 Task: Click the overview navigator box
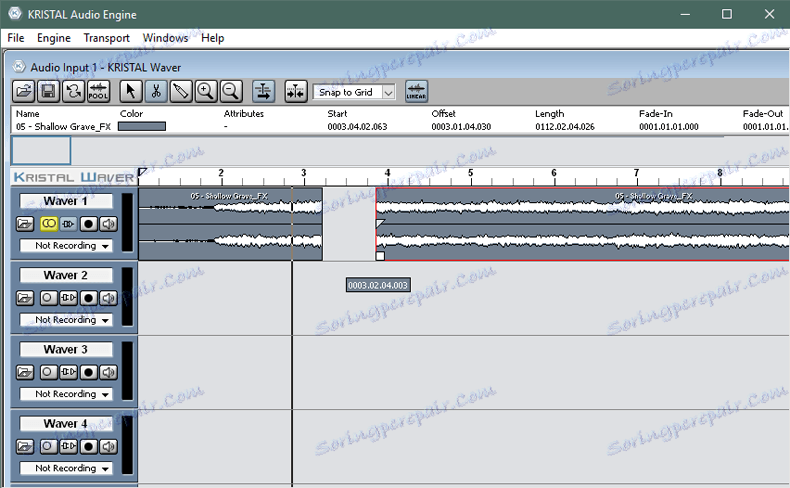click(x=41, y=150)
